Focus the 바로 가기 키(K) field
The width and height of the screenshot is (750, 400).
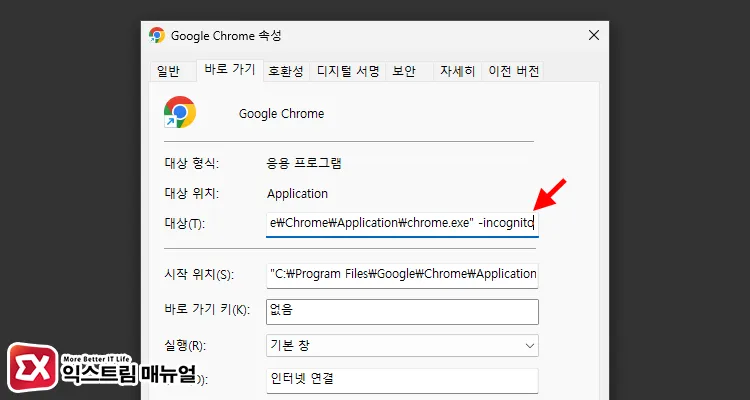pos(402,311)
